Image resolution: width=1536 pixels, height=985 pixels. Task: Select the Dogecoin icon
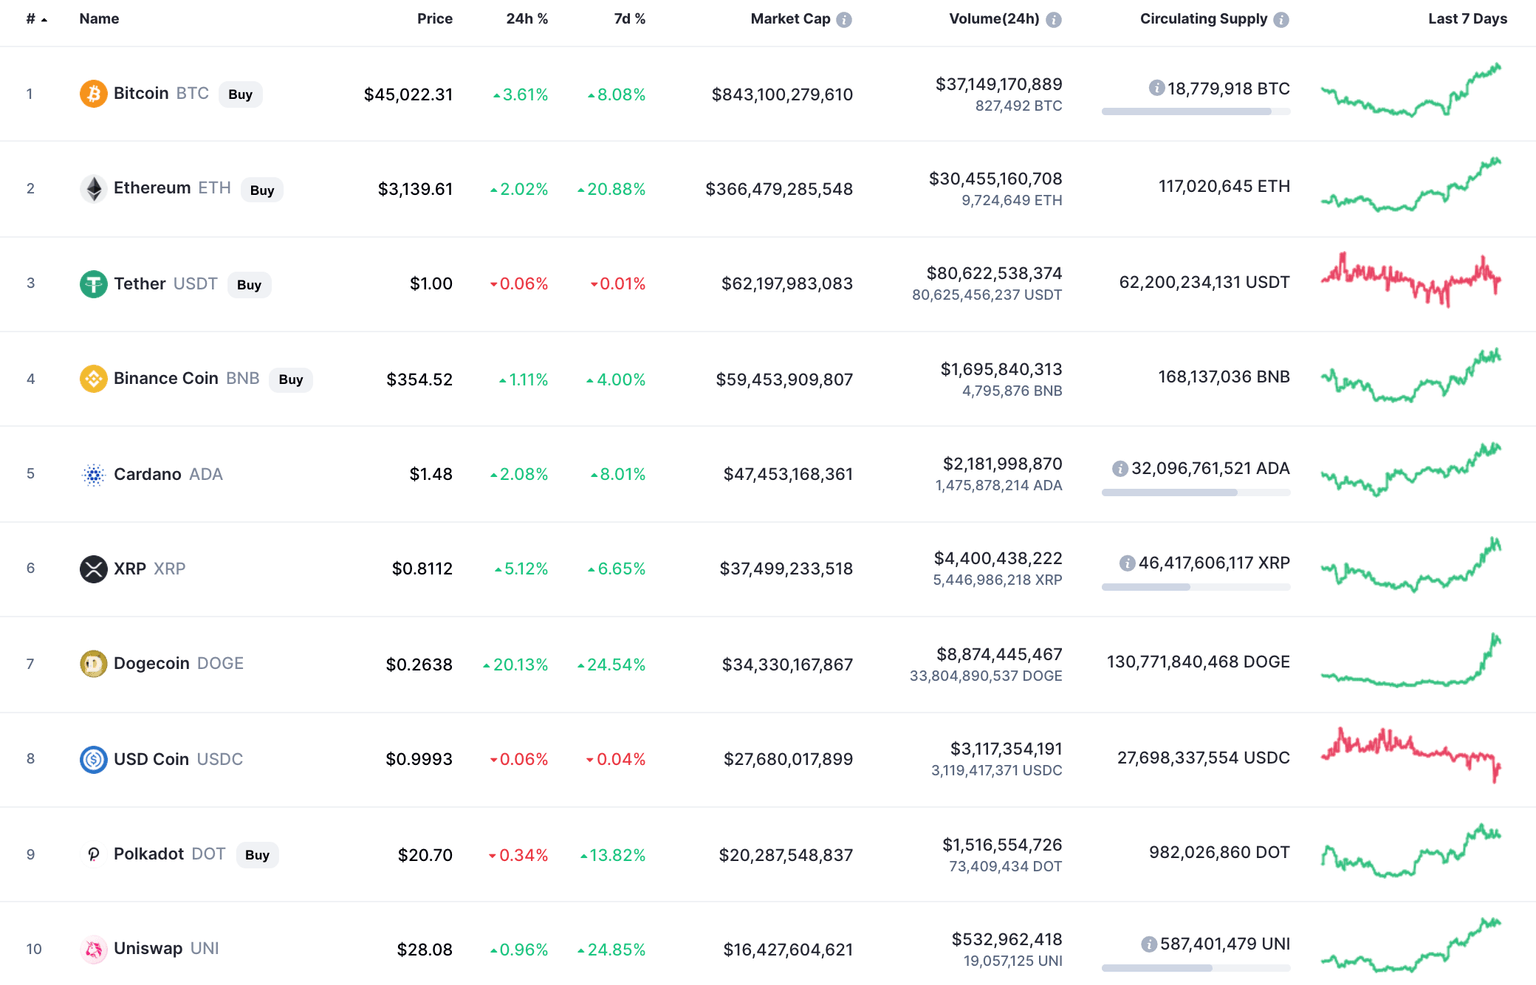click(93, 663)
